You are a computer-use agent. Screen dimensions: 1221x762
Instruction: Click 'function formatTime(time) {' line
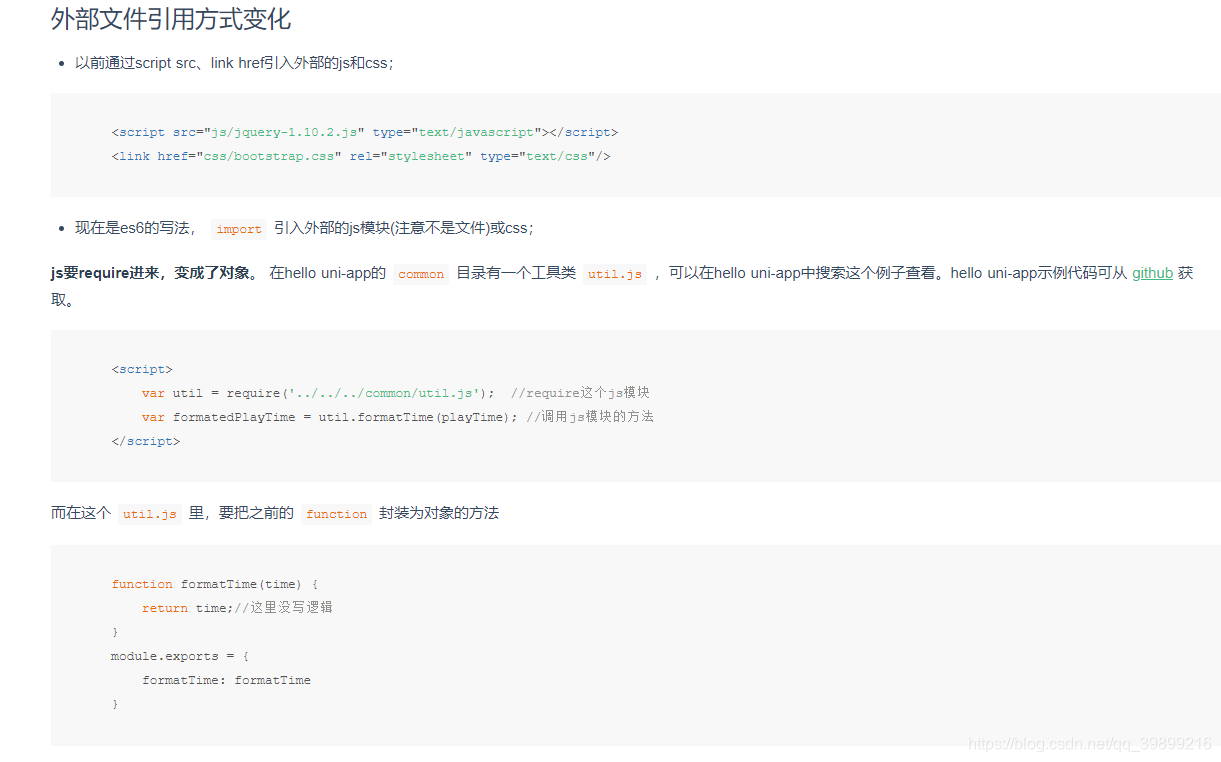pyautogui.click(x=215, y=584)
